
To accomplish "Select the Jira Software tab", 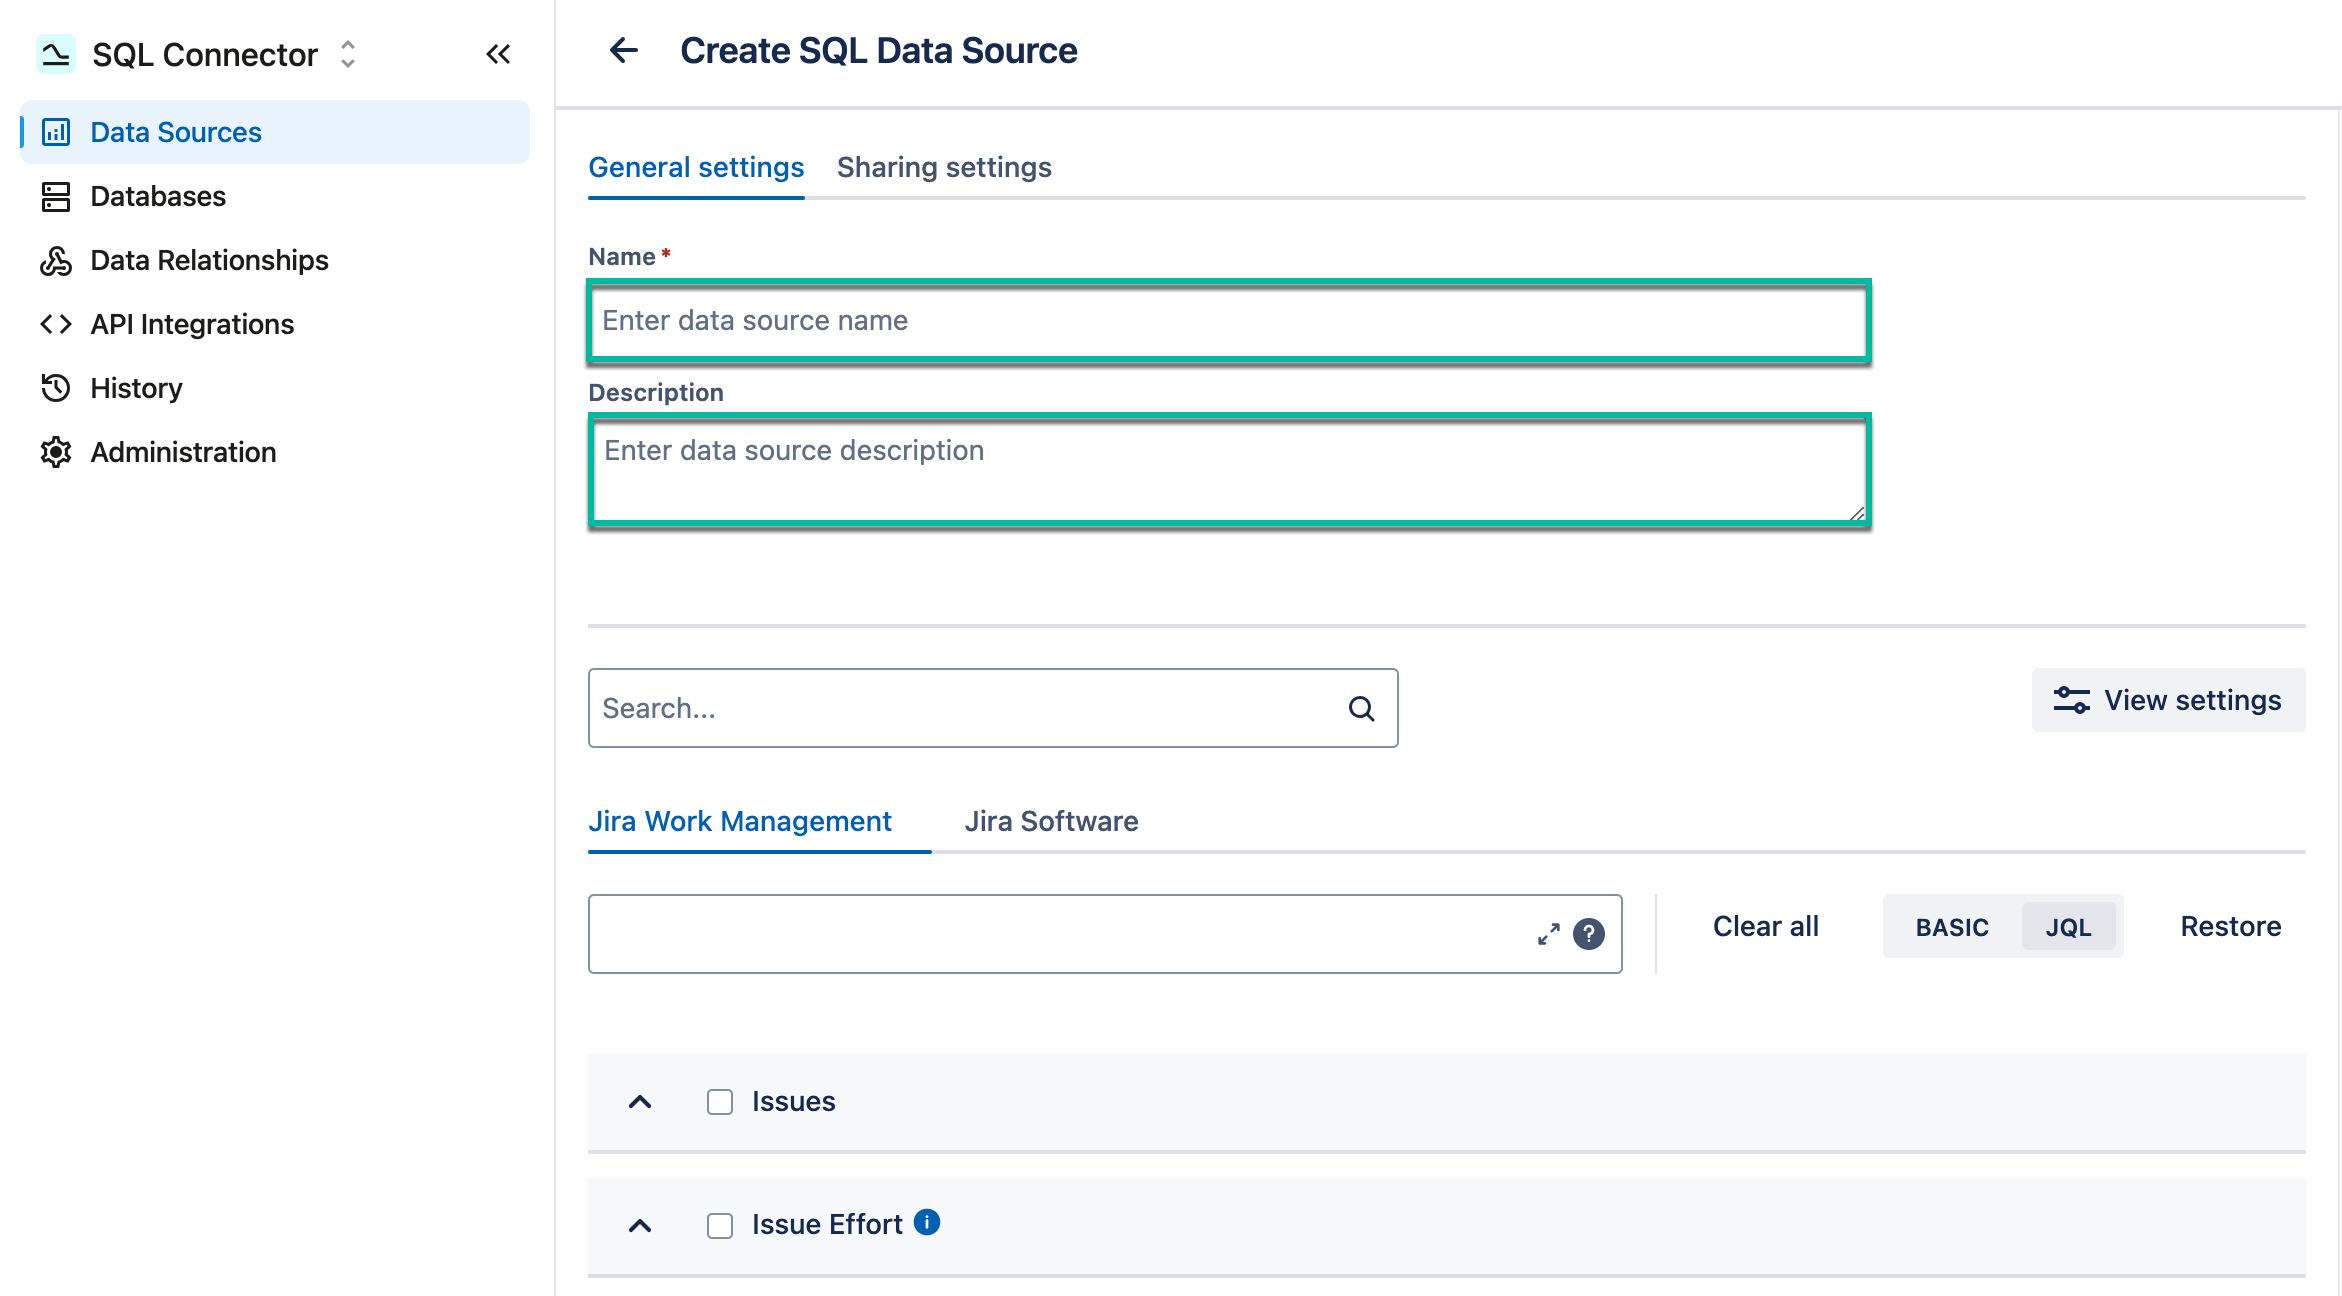I will (x=1050, y=821).
